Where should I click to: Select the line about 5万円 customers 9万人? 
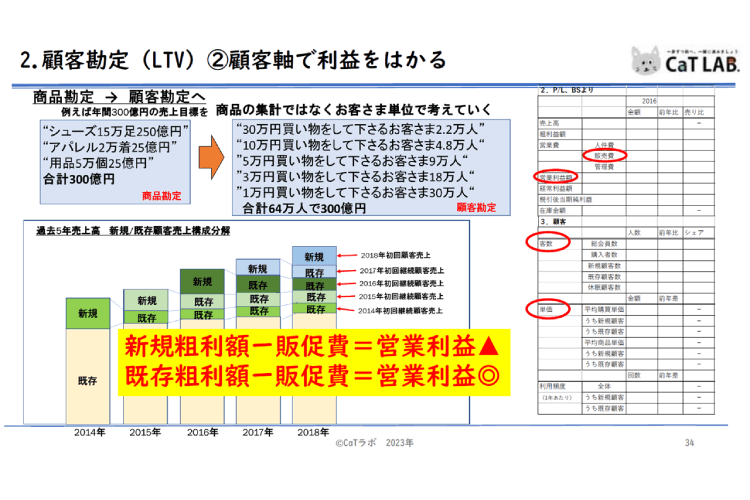[x=352, y=161]
